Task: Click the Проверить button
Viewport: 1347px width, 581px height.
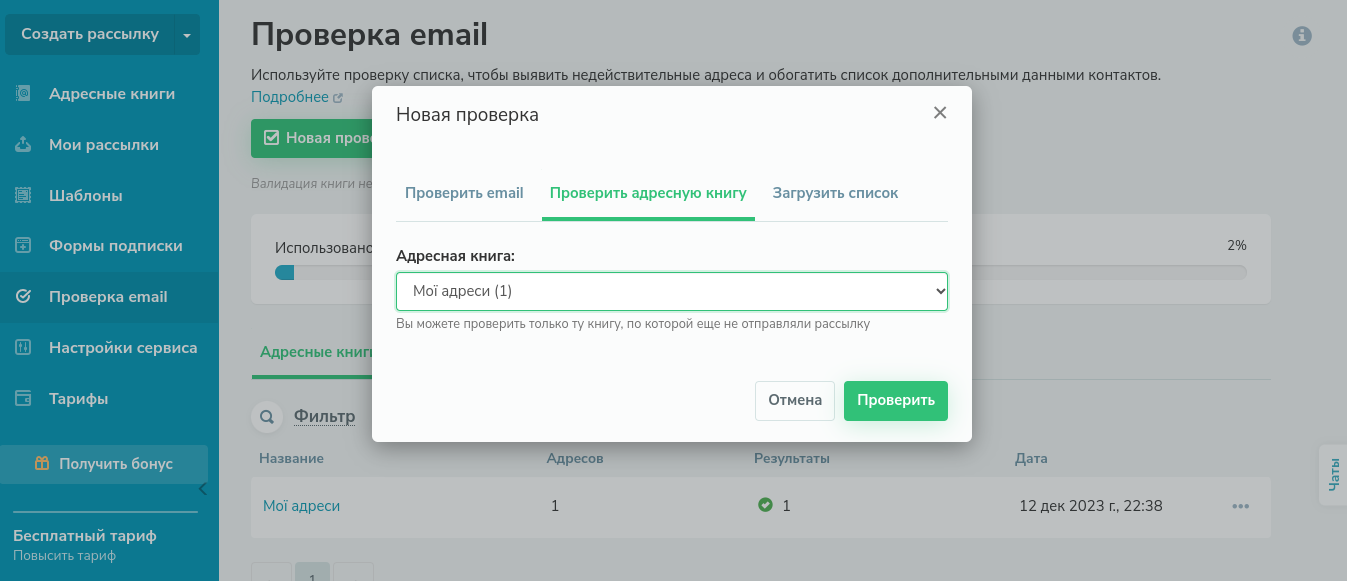Action: click(895, 400)
